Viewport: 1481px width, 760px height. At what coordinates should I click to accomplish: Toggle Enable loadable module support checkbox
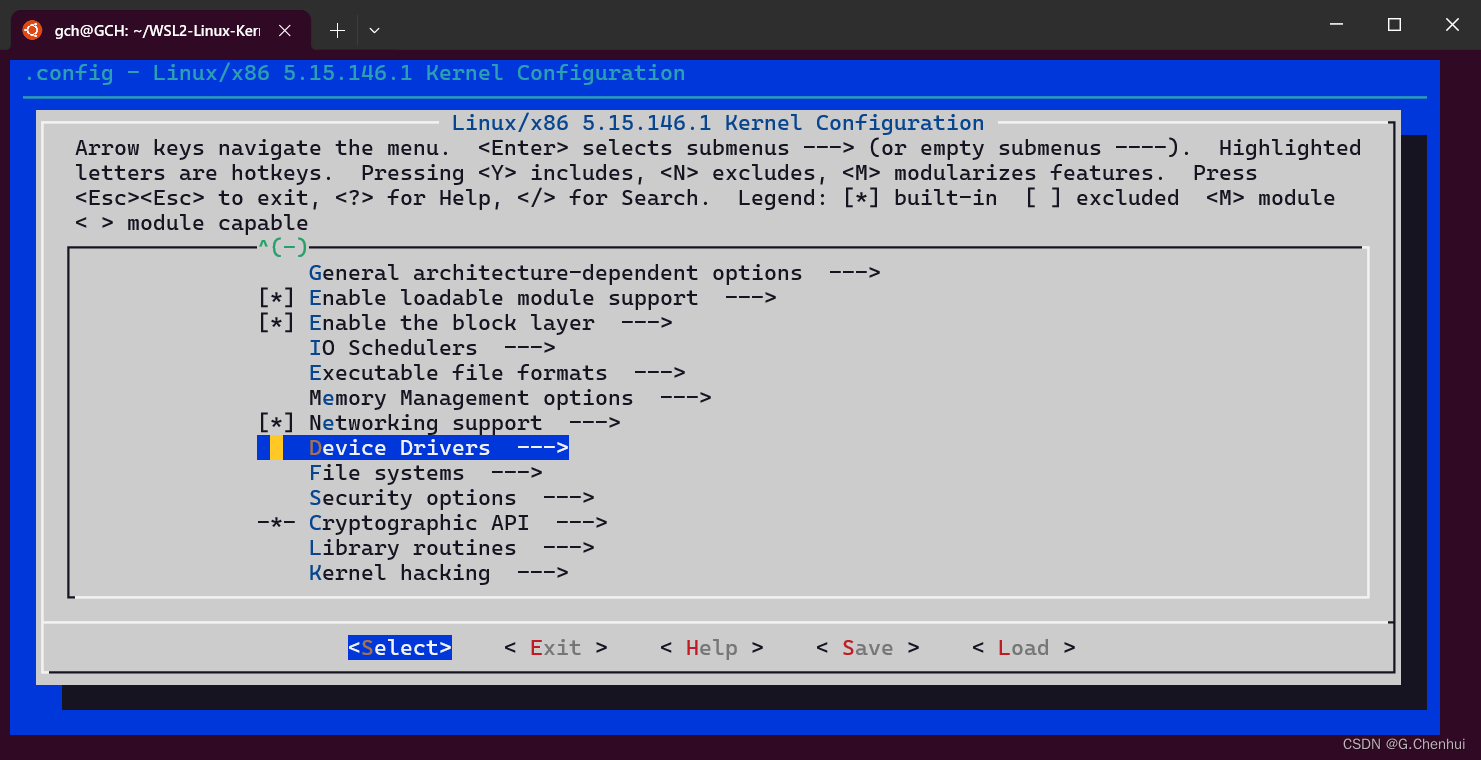pos(277,298)
